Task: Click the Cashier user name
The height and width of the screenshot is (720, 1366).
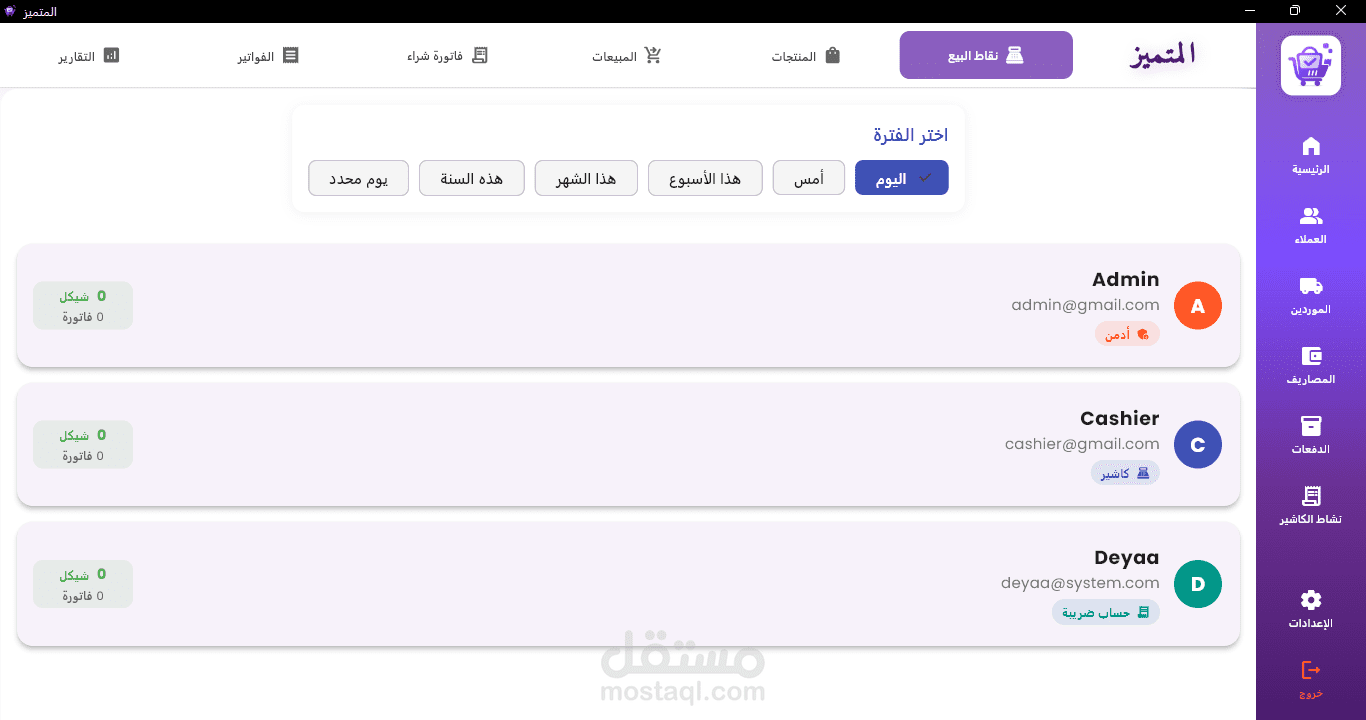Action: (1120, 418)
